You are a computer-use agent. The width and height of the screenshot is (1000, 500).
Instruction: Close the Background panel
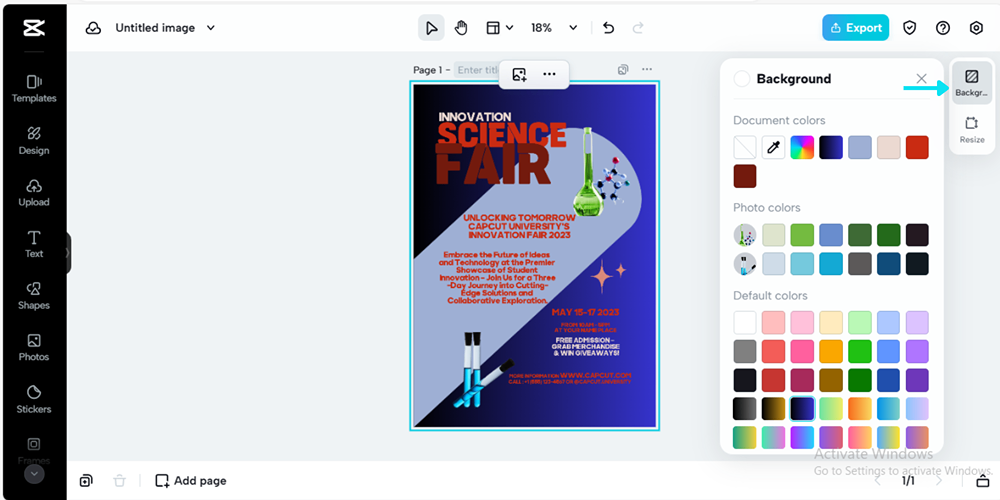pos(921,78)
